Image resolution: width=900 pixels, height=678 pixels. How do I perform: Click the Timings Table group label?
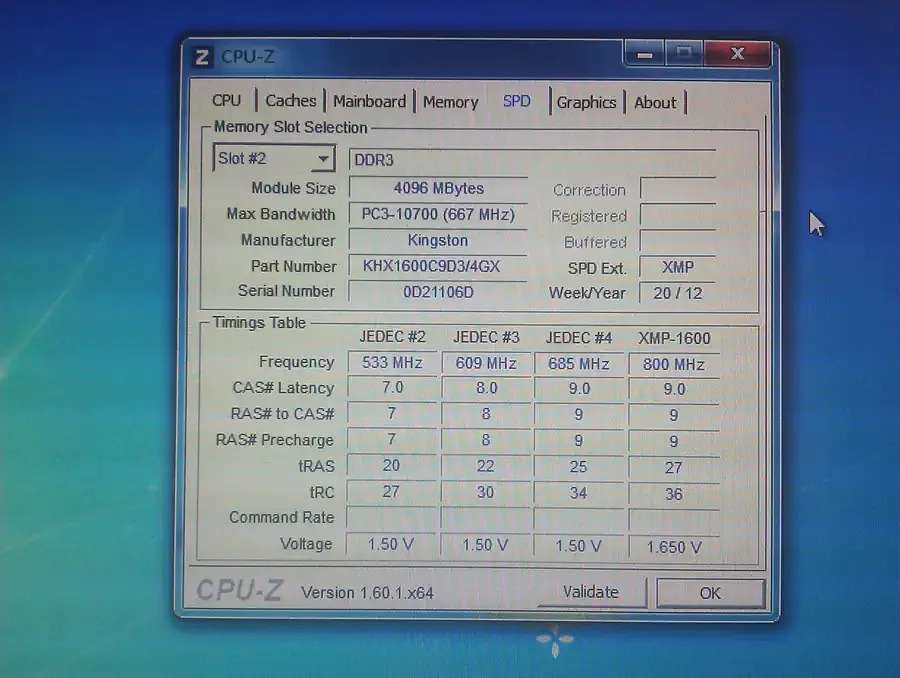259,323
